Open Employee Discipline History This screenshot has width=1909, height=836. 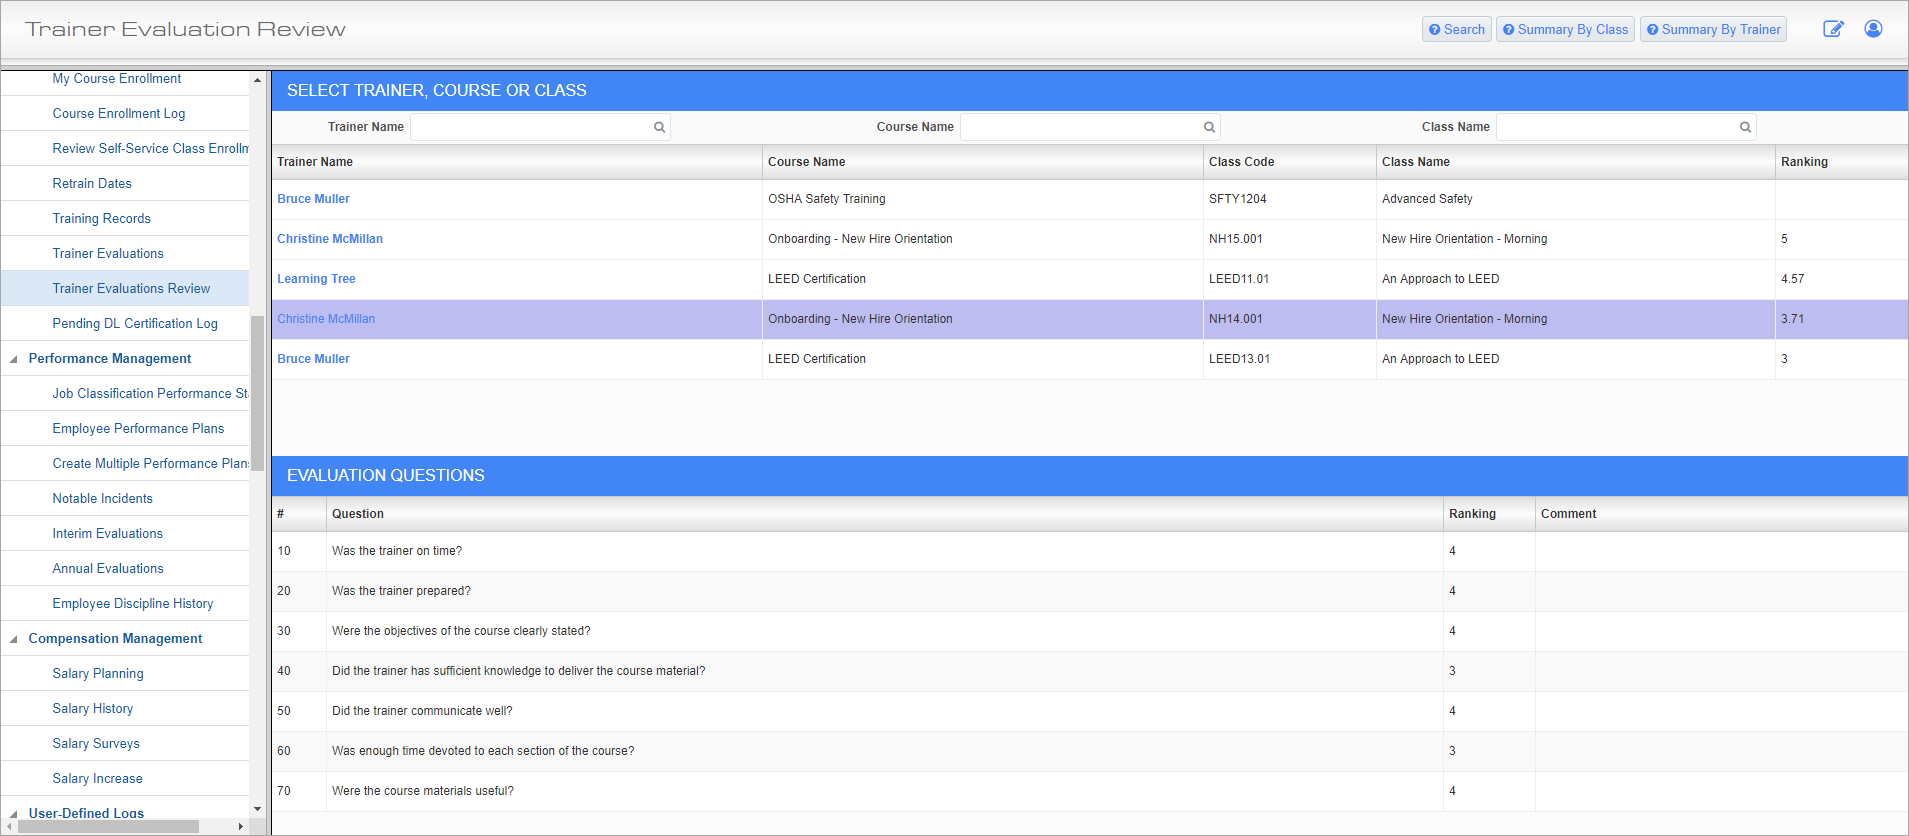click(133, 604)
